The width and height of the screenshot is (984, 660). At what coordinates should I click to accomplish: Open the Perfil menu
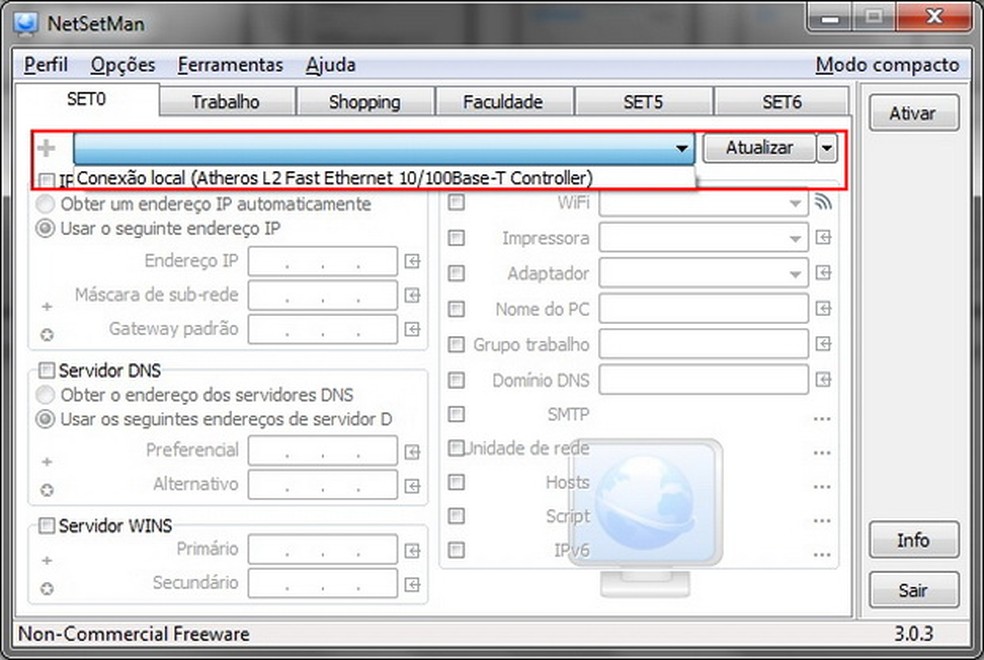pyautogui.click(x=46, y=65)
